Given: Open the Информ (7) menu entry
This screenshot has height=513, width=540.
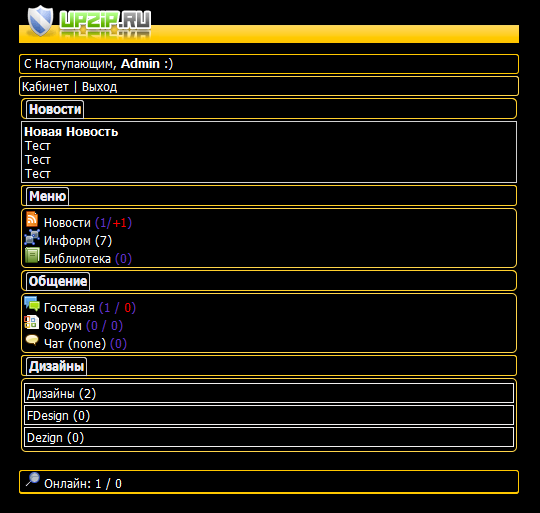Looking at the screenshot, I should point(78,241).
